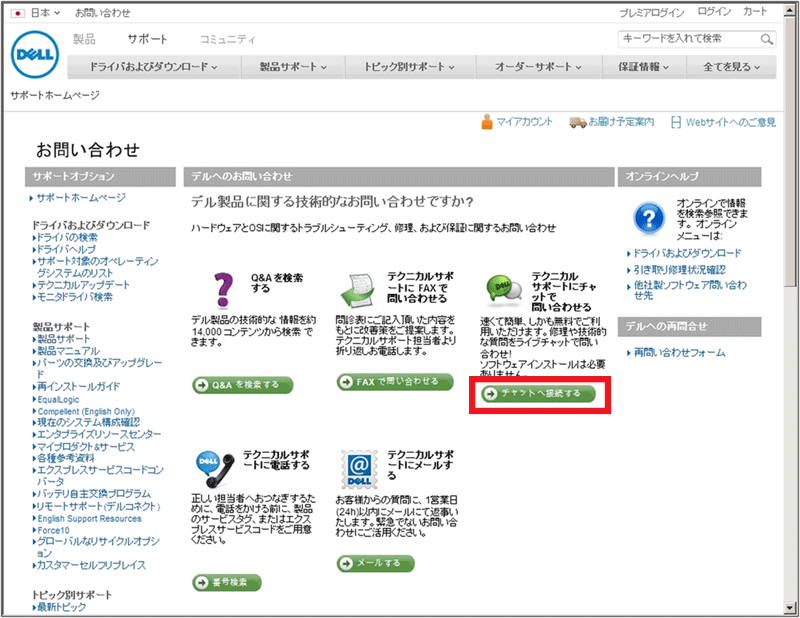Viewport: 800px width, 618px height.
Task: Click the vertical page scrollbar
Action: click(x=789, y=300)
